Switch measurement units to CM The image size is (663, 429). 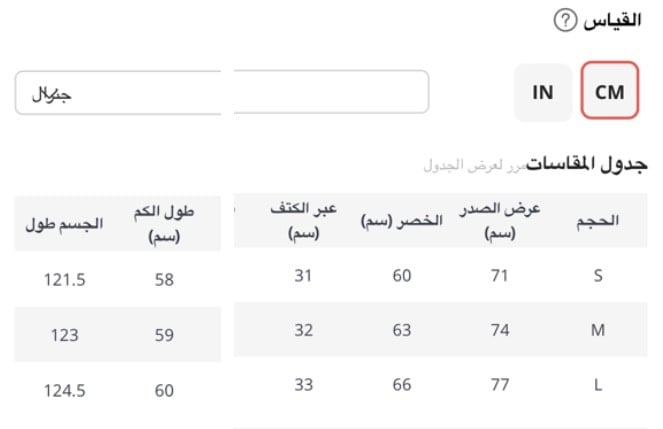[x=609, y=92]
